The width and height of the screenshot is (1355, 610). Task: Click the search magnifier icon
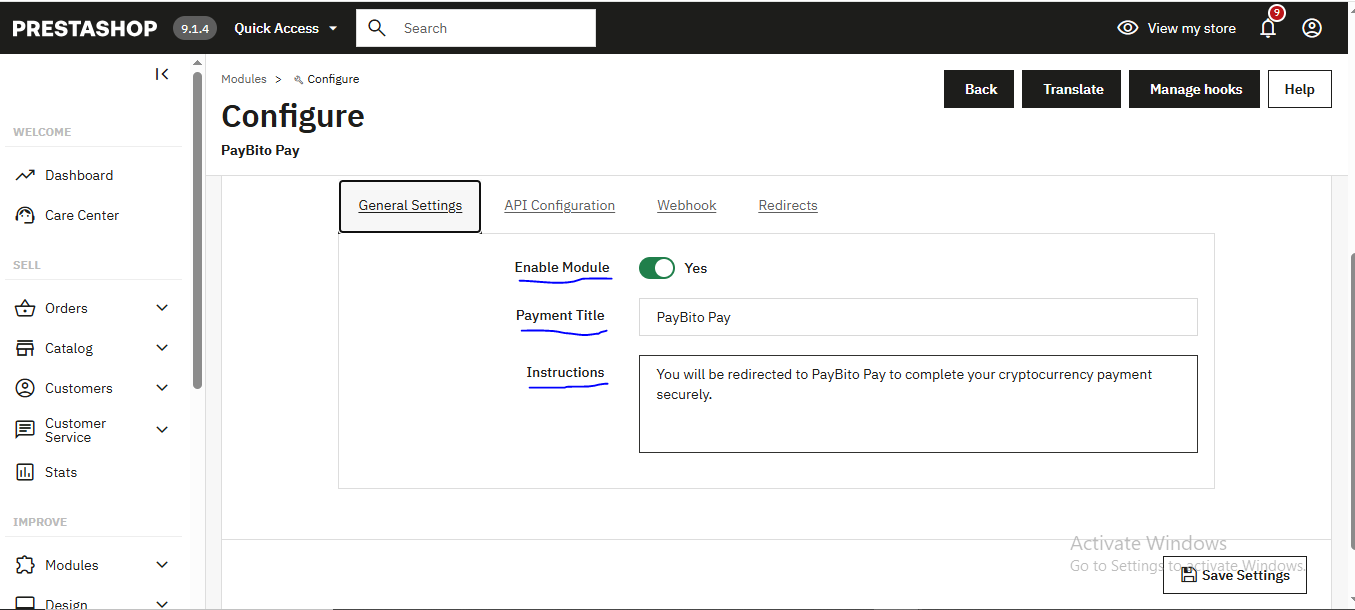click(x=377, y=28)
